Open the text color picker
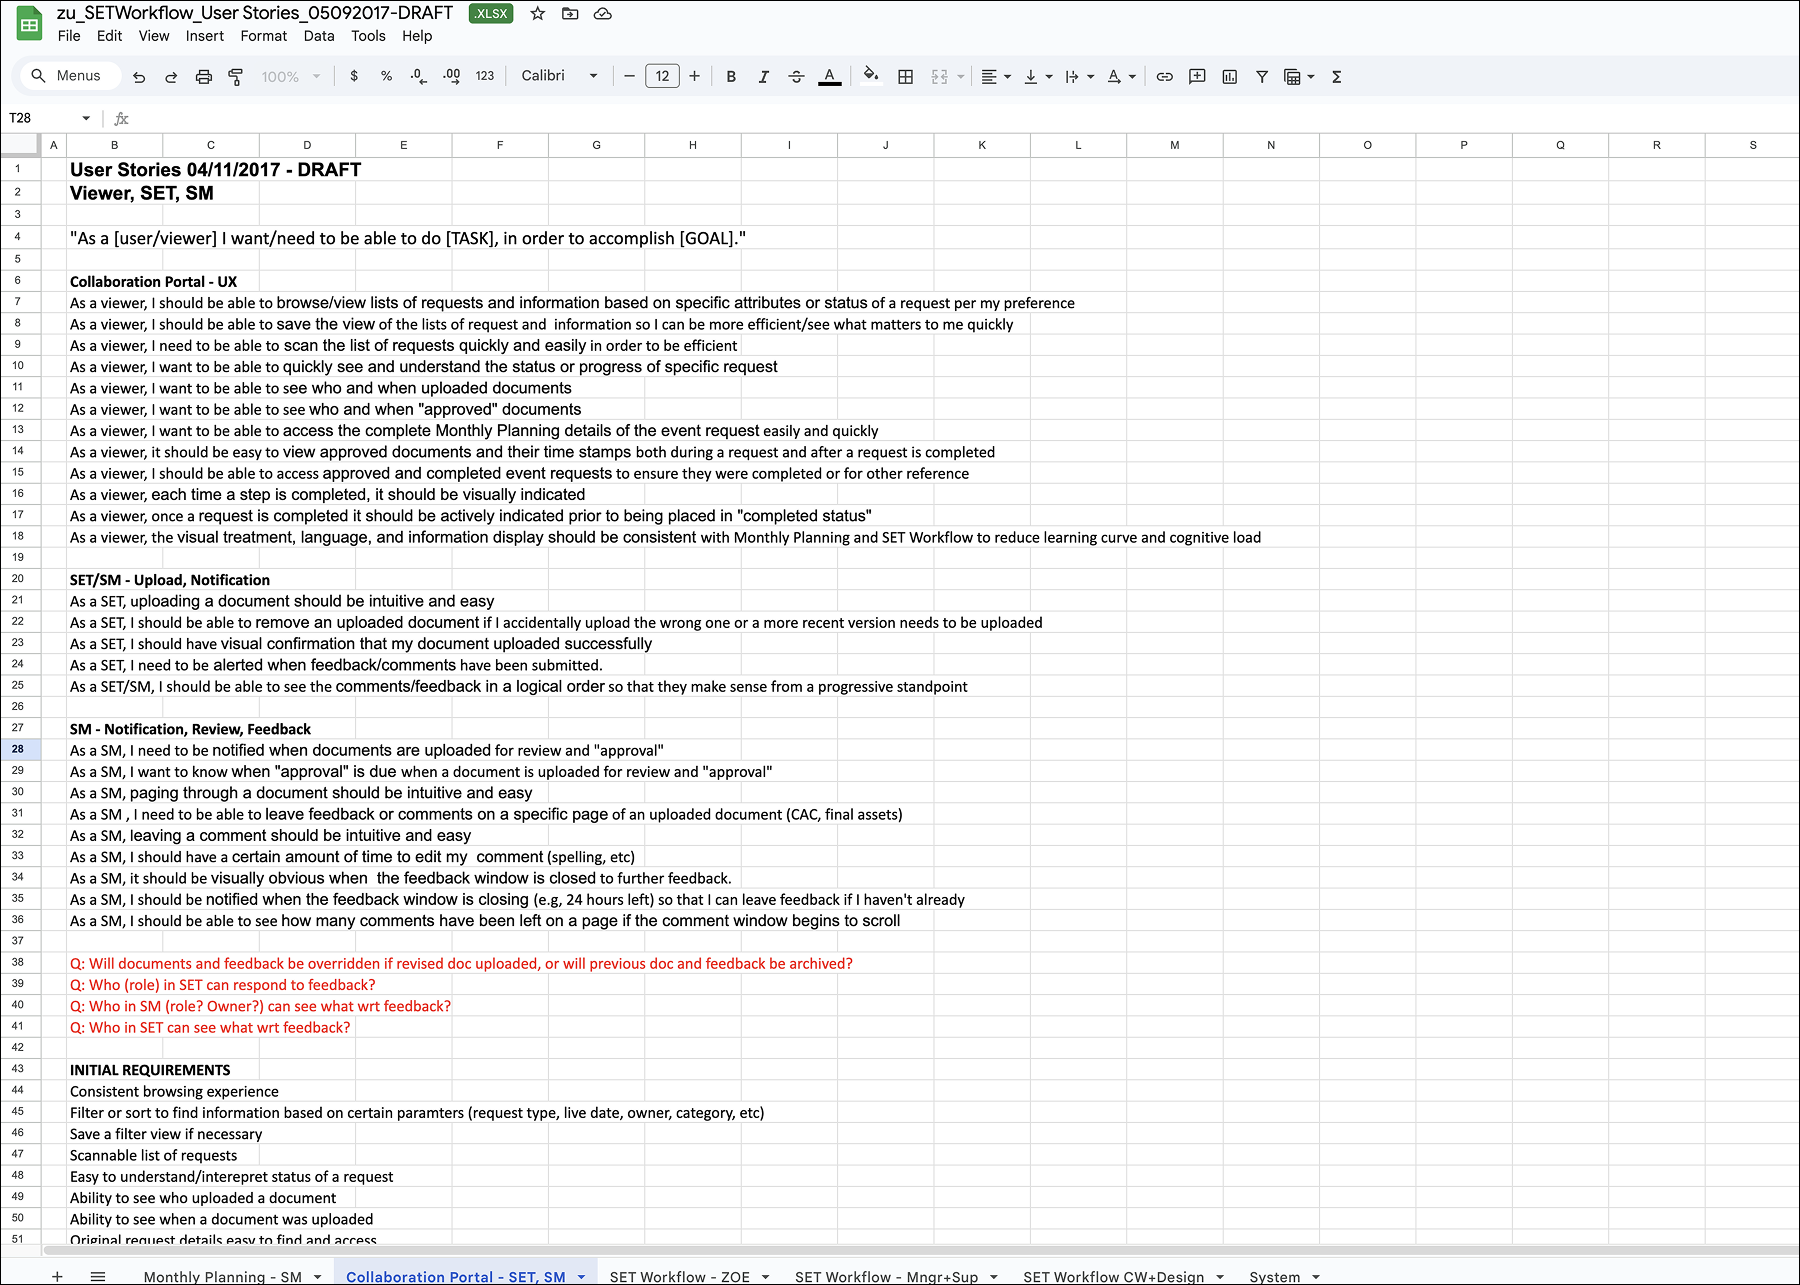The width and height of the screenshot is (1800, 1285). 830,77
